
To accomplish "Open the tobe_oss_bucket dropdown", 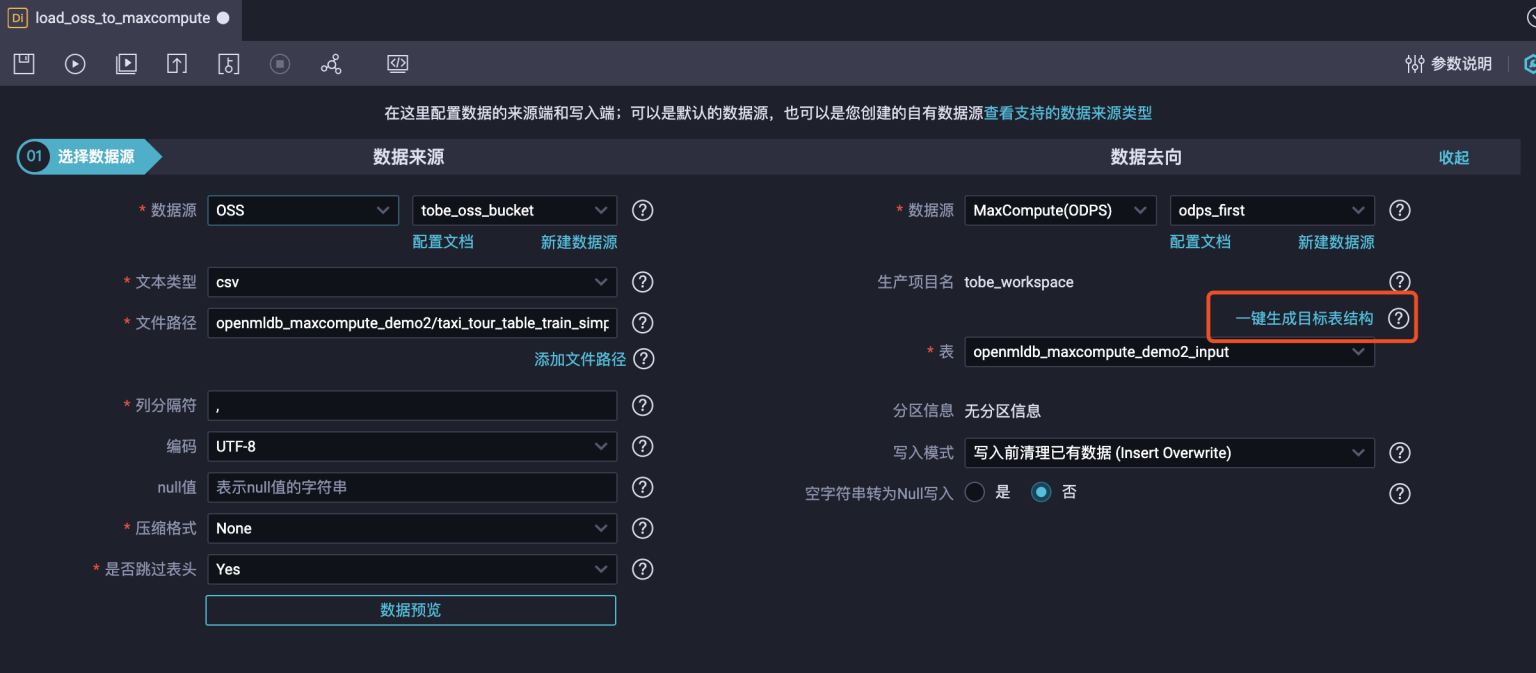I will click(515, 210).
